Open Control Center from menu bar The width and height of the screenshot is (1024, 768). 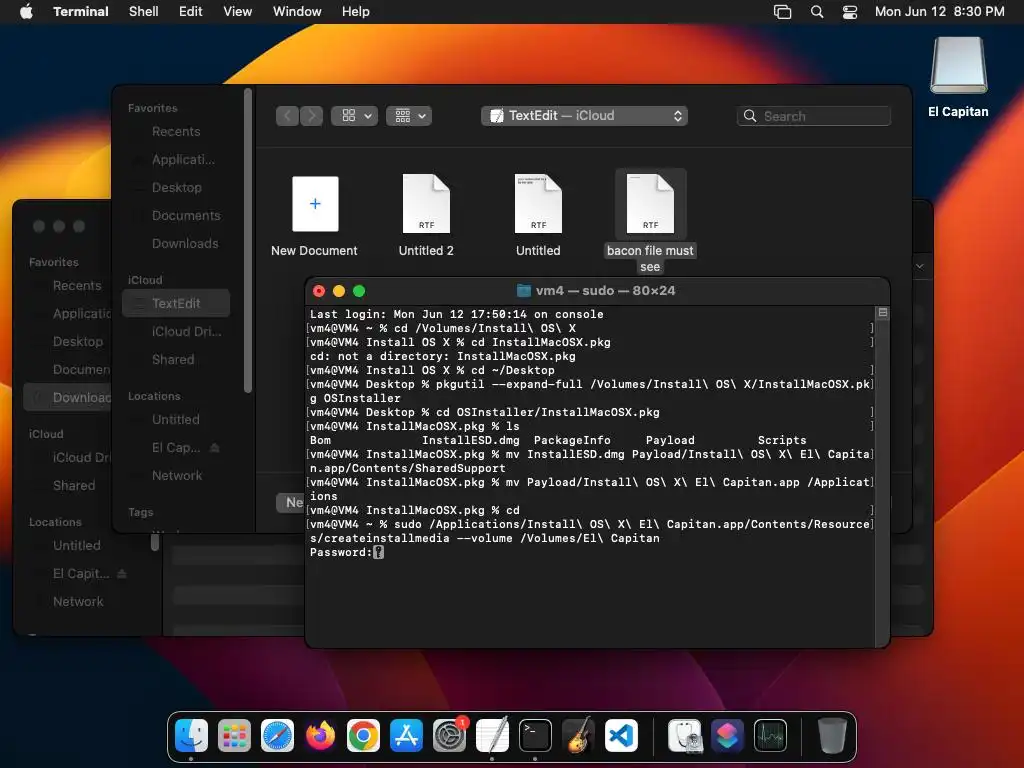[850, 11]
